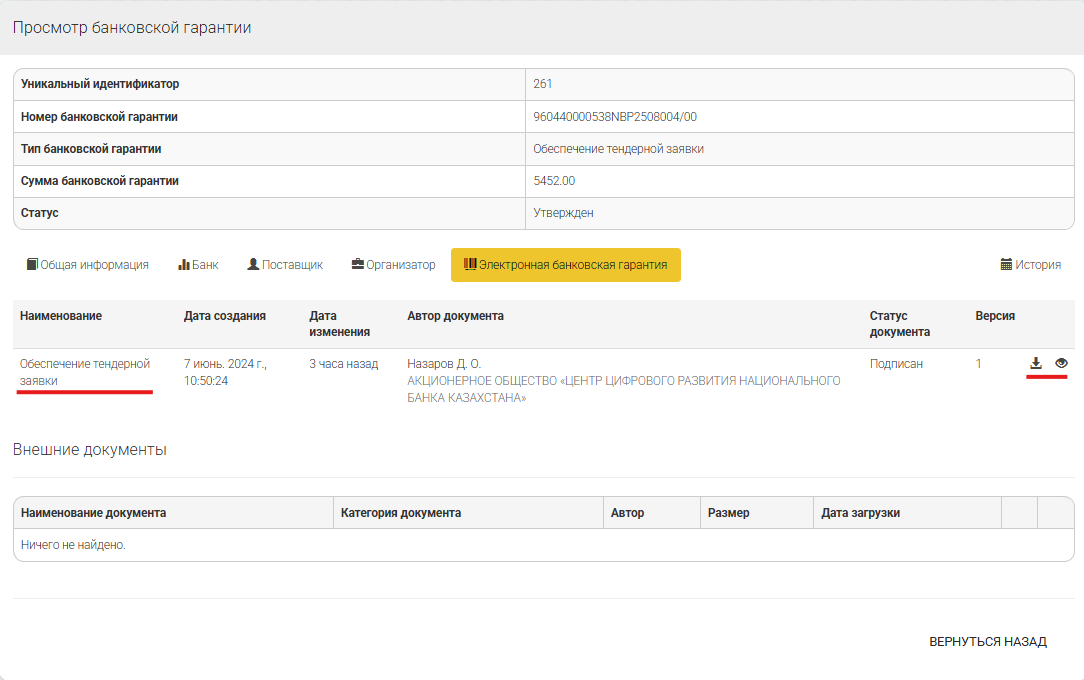Click the Дата создания column header

(x=225, y=316)
